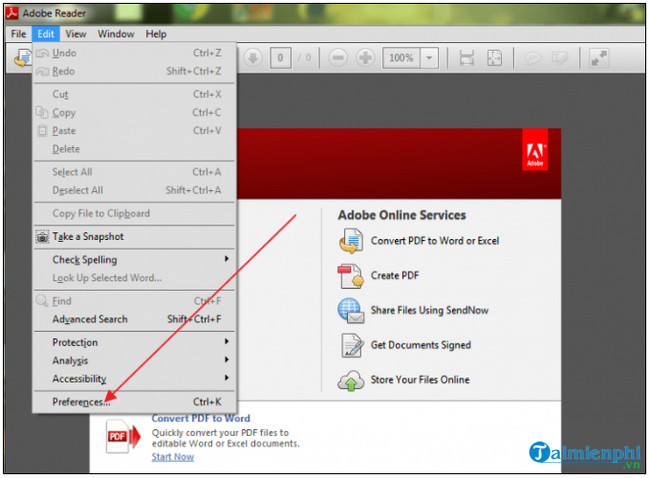Expand the Accessibility submenu
This screenshot has width=650, height=478.
pyautogui.click(x=134, y=379)
